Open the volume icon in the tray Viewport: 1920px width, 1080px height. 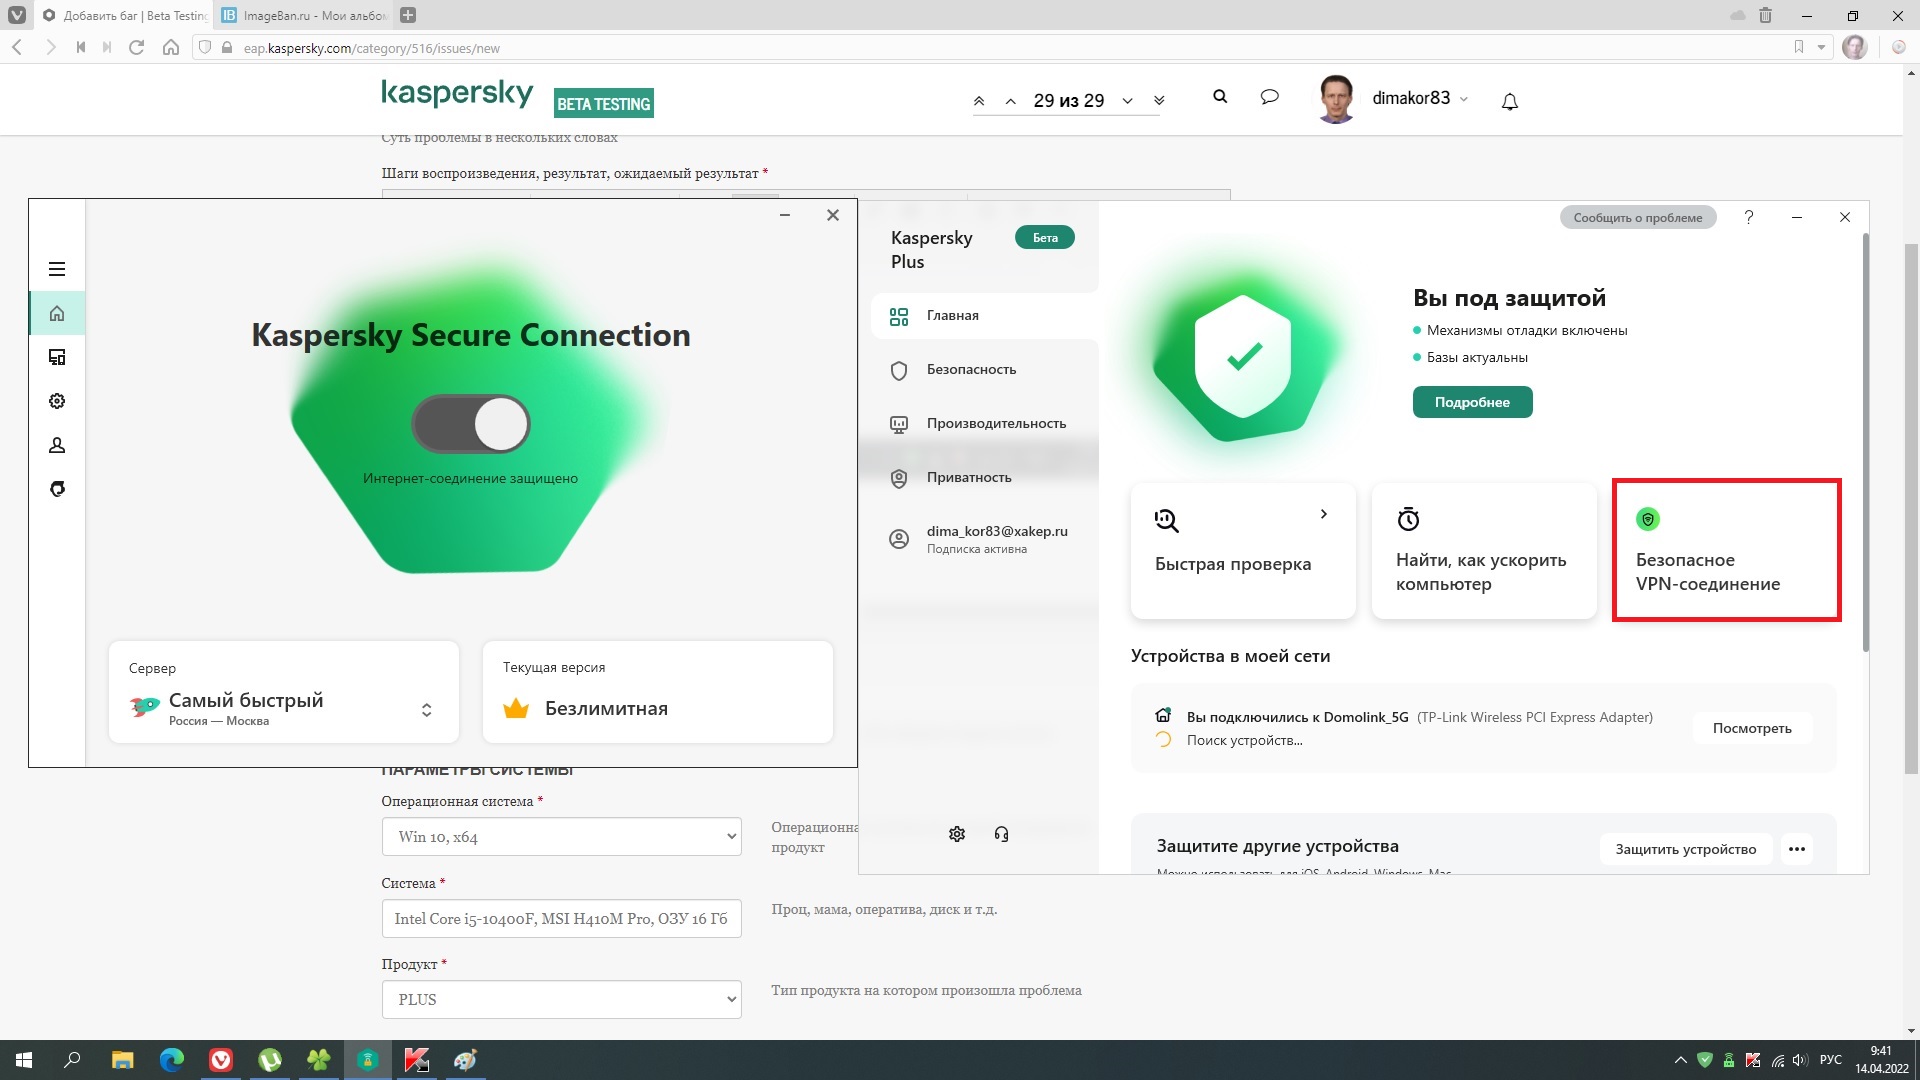[1801, 1060]
